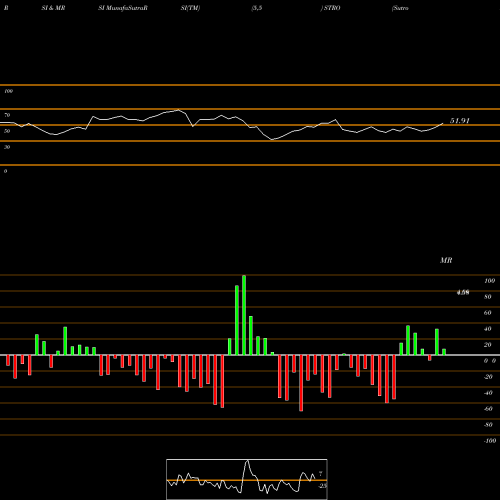Click the end point of RSI line
This screenshot has height=500, width=500.
[x=443, y=124]
